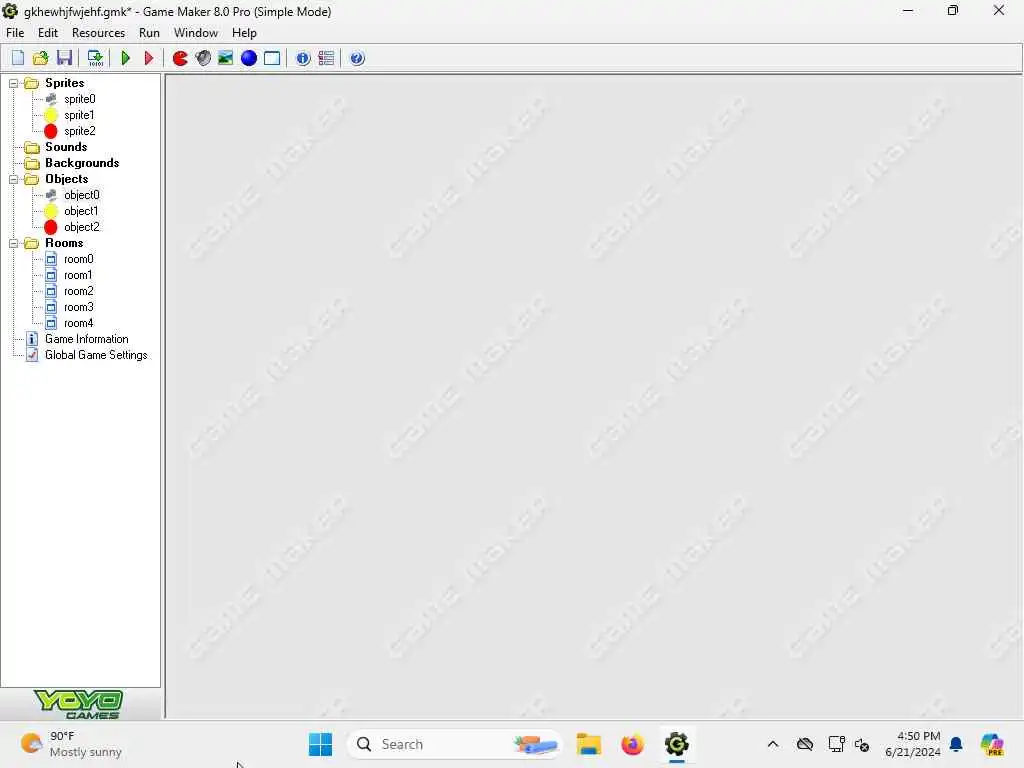This screenshot has width=1024, height=768.
Task: Create an object using the blue ball icon
Action: click(249, 58)
